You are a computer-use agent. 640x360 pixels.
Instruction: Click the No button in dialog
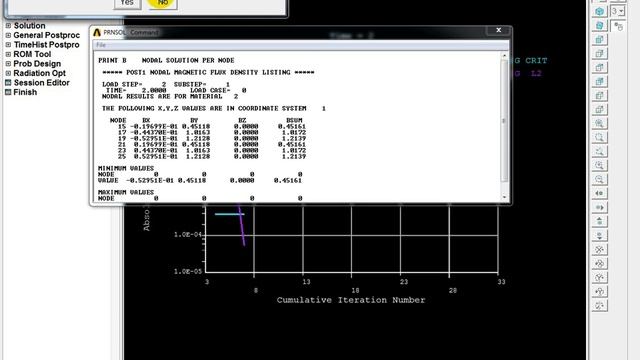[162, 3]
